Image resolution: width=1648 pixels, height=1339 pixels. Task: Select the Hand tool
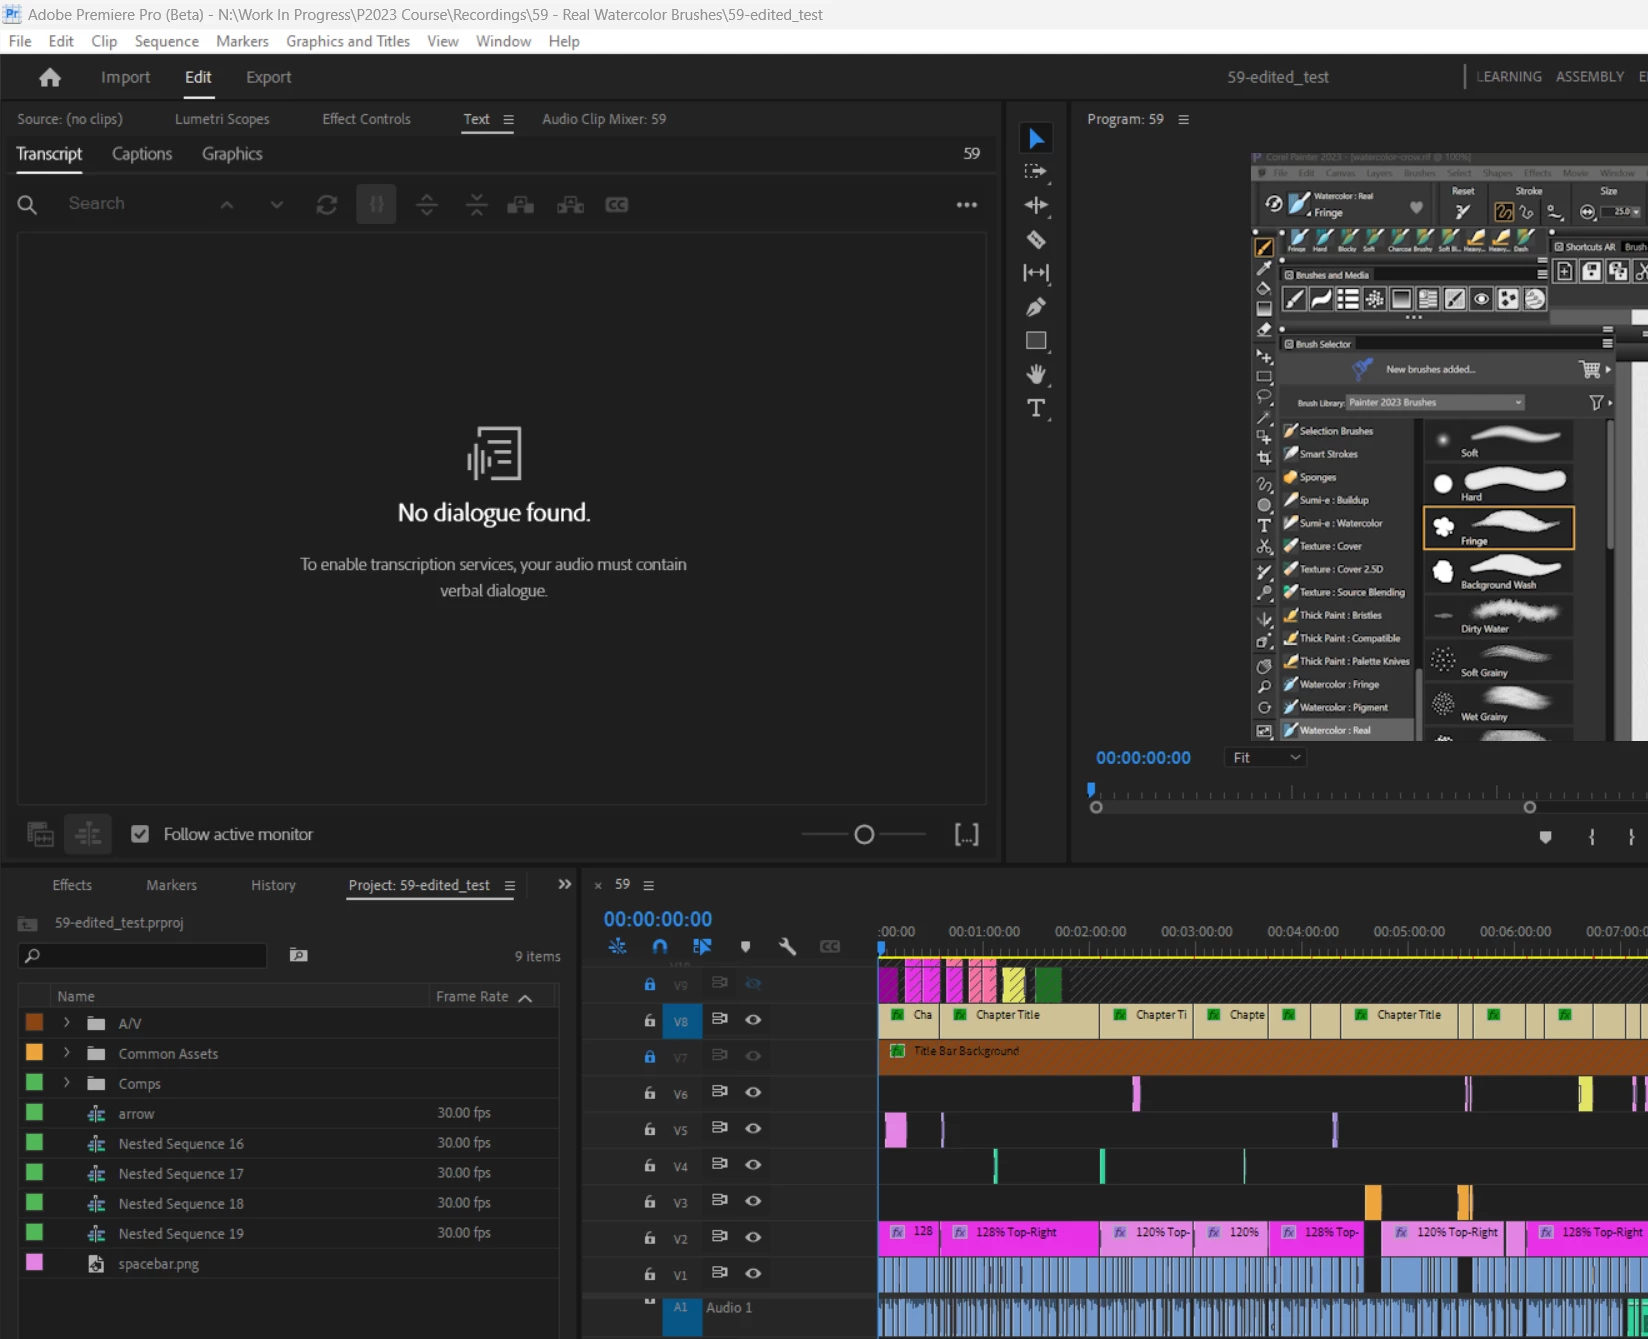pyautogui.click(x=1036, y=374)
